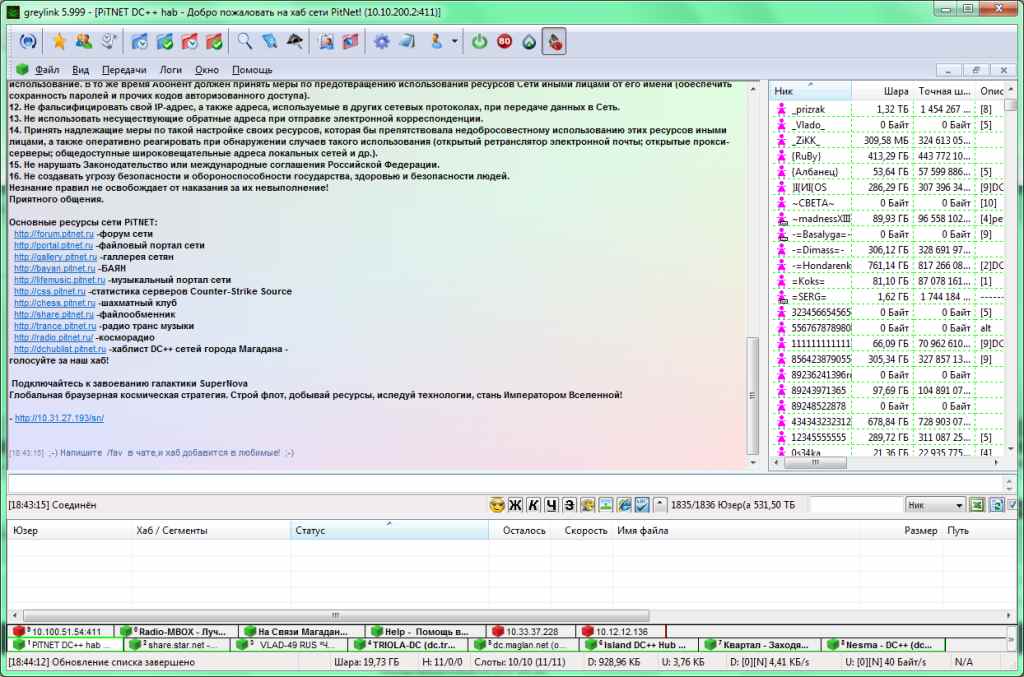The height and width of the screenshot is (677, 1024).
Task: Click the red 80 speed limit icon
Action: tap(504, 42)
